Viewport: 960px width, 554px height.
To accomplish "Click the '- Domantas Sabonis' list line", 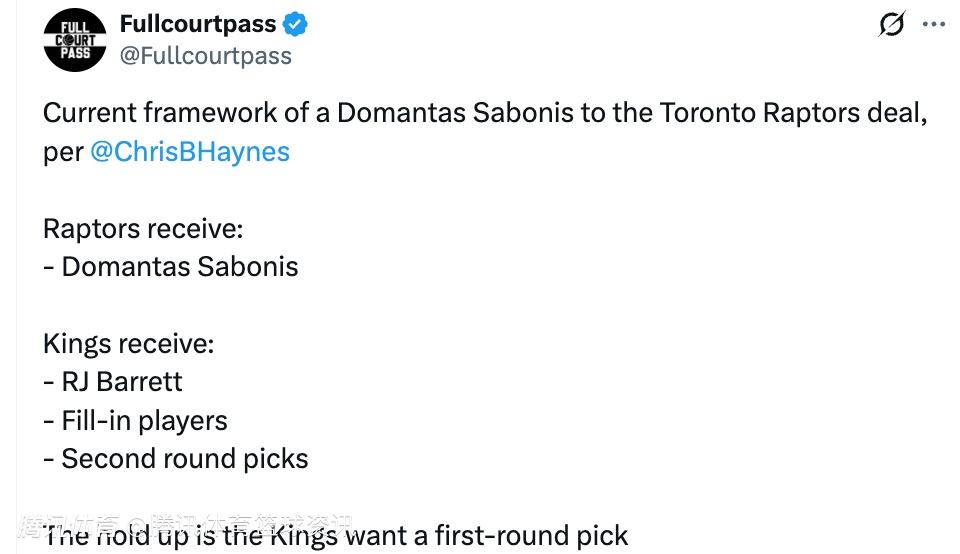I will click(171, 266).
